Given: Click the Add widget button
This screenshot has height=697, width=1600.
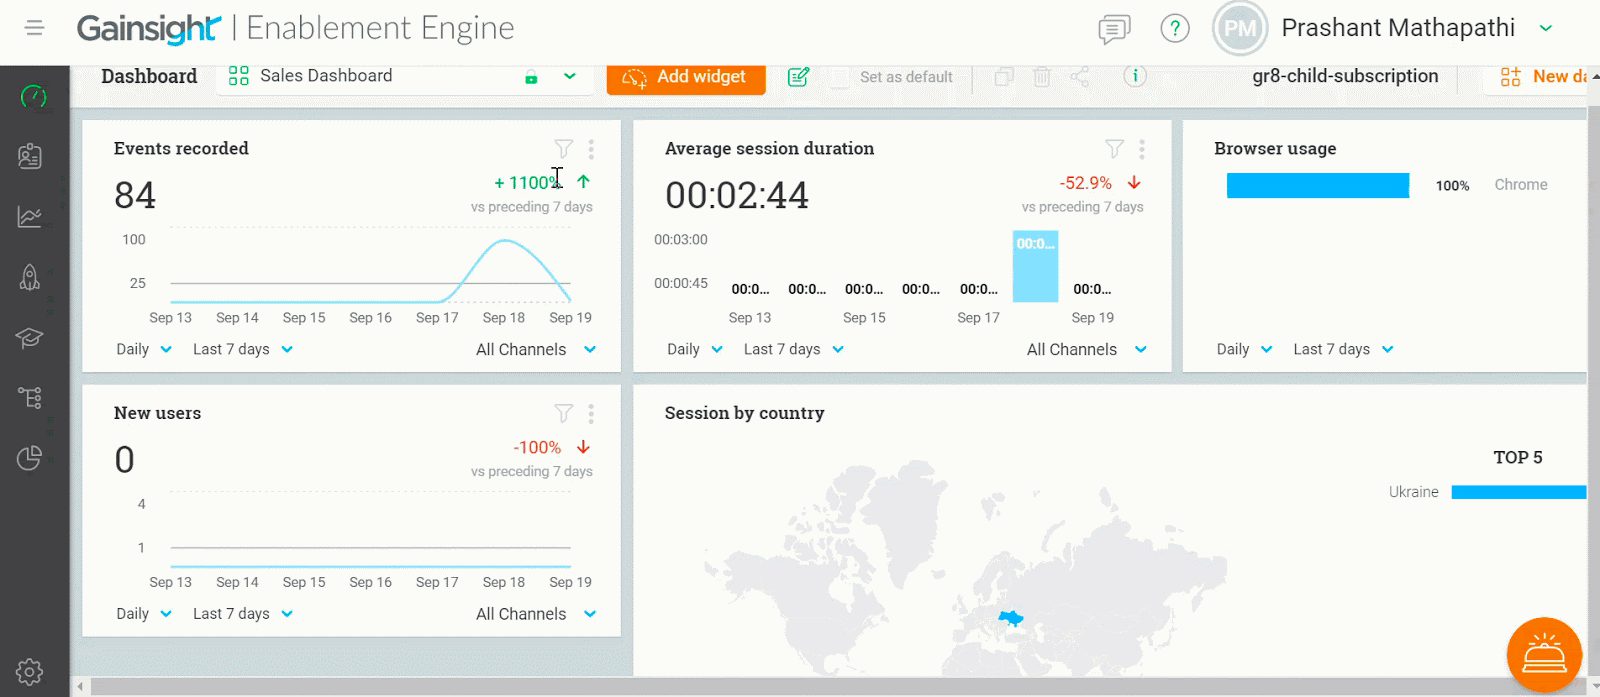Looking at the screenshot, I should pos(686,77).
